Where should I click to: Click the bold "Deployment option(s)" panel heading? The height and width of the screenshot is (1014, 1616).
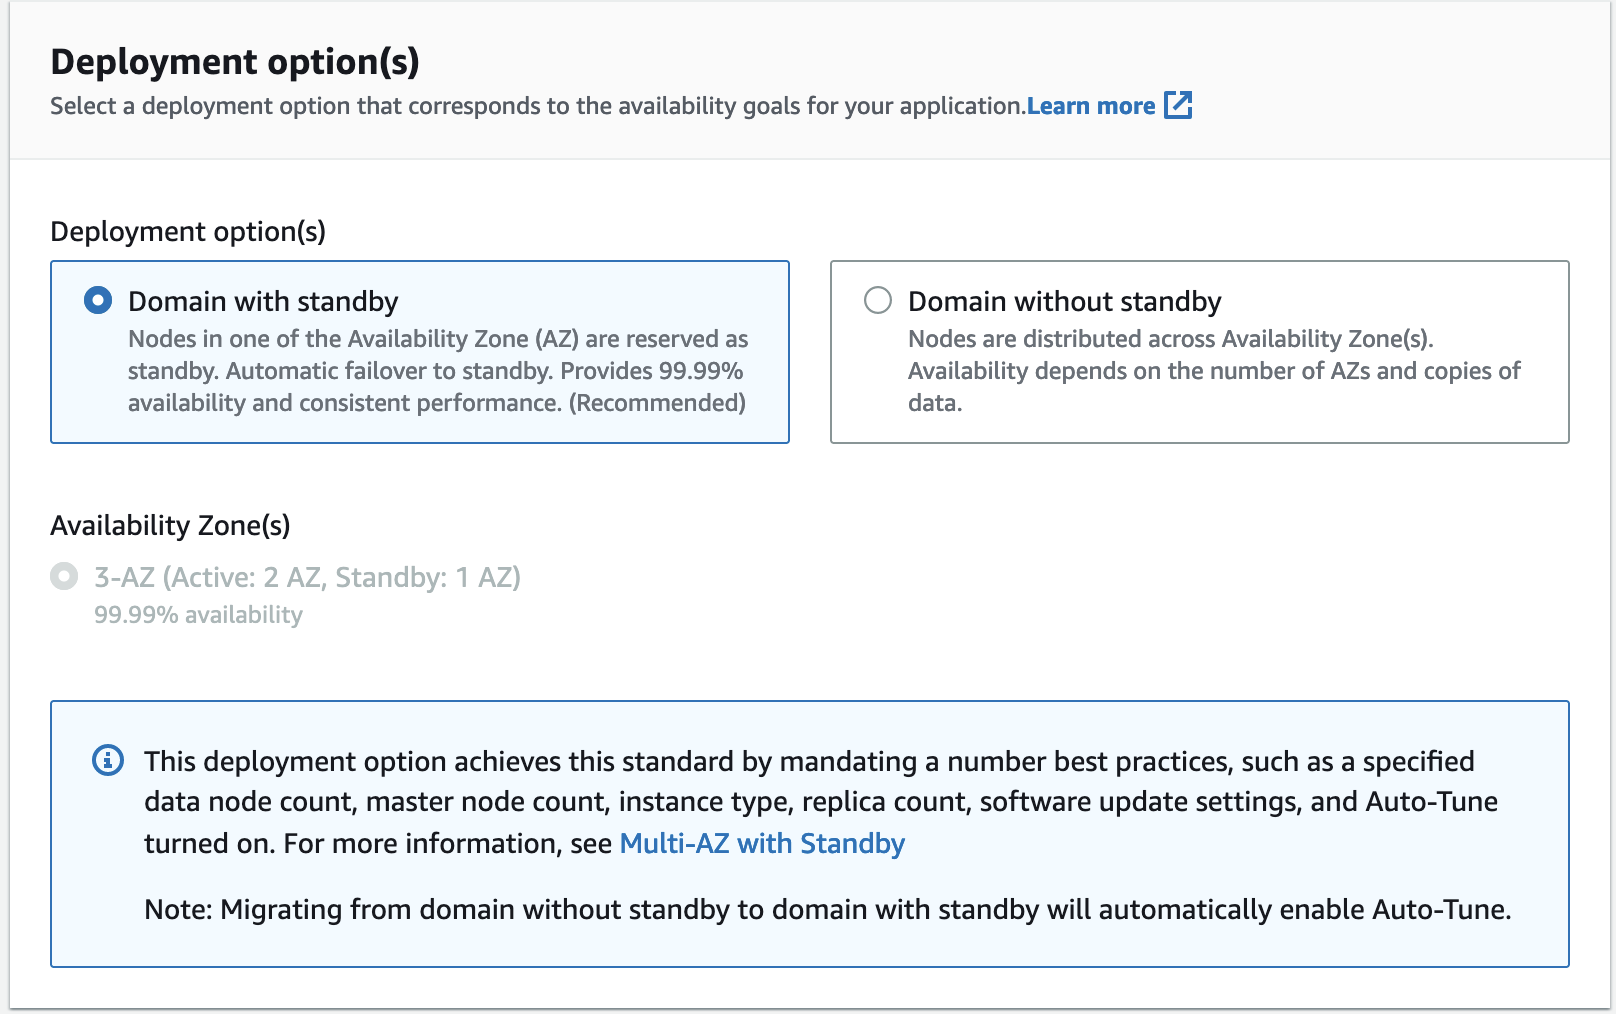[x=235, y=62]
